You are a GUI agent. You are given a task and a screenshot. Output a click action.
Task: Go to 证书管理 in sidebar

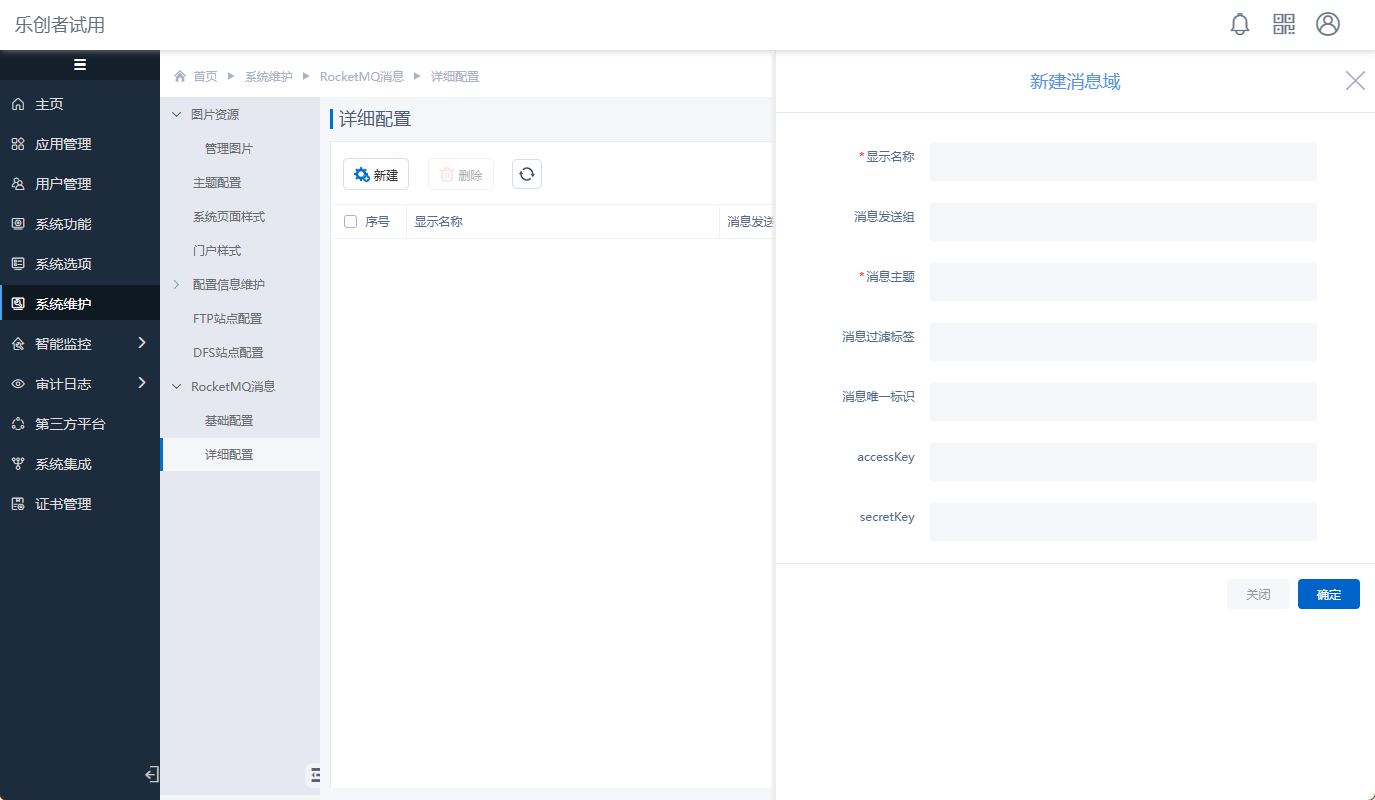coord(63,504)
